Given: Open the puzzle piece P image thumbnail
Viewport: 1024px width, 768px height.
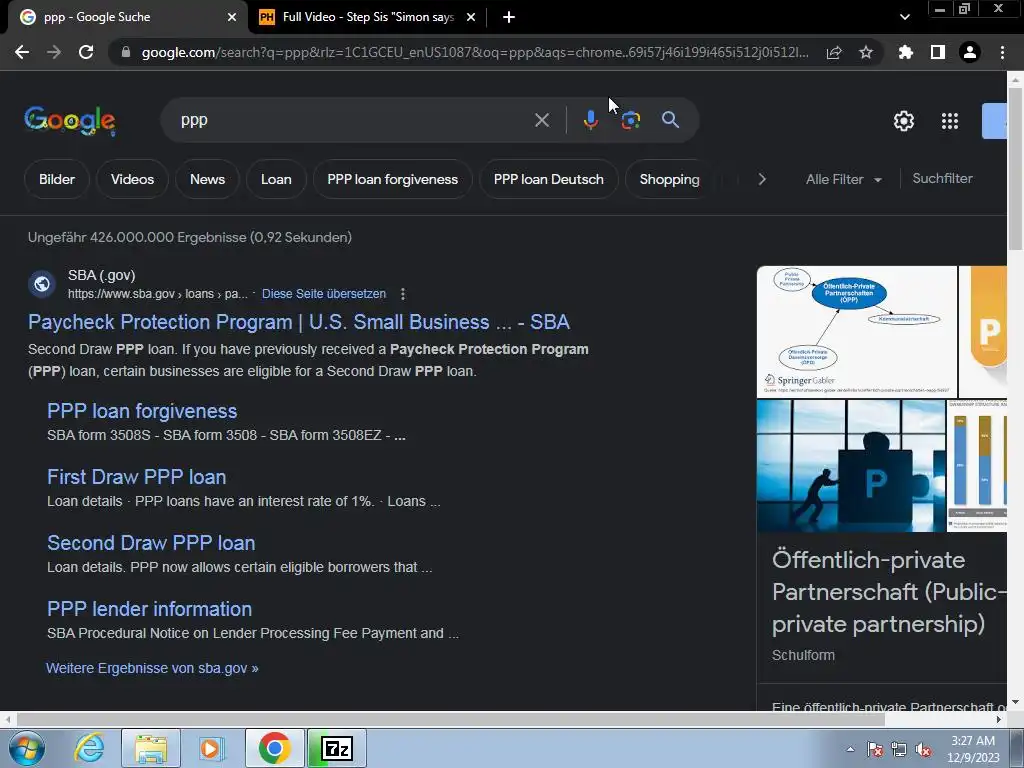Looking at the screenshot, I should (851, 466).
